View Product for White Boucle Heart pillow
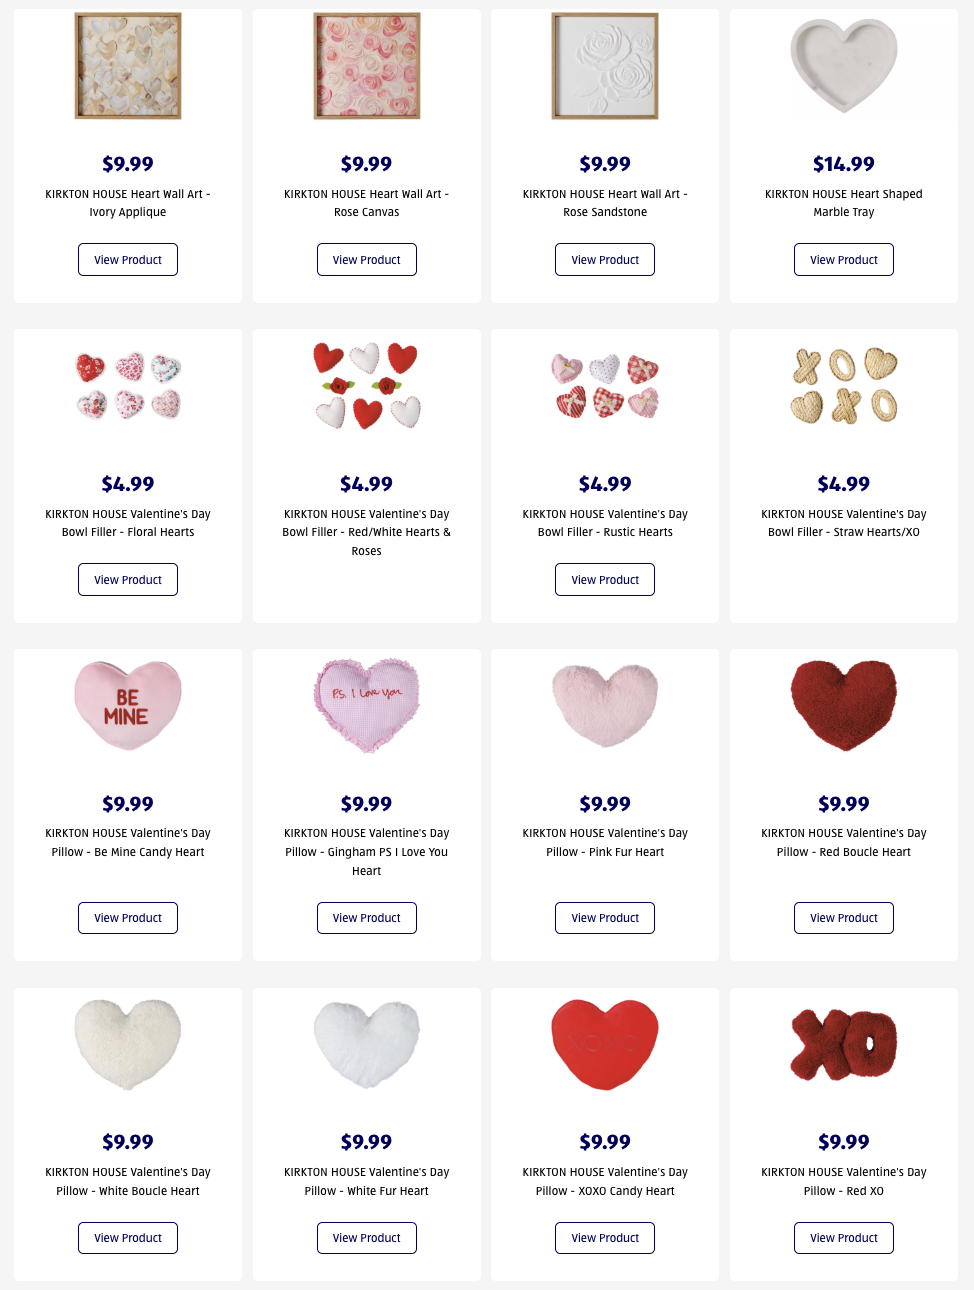The height and width of the screenshot is (1290, 974). pos(128,1238)
